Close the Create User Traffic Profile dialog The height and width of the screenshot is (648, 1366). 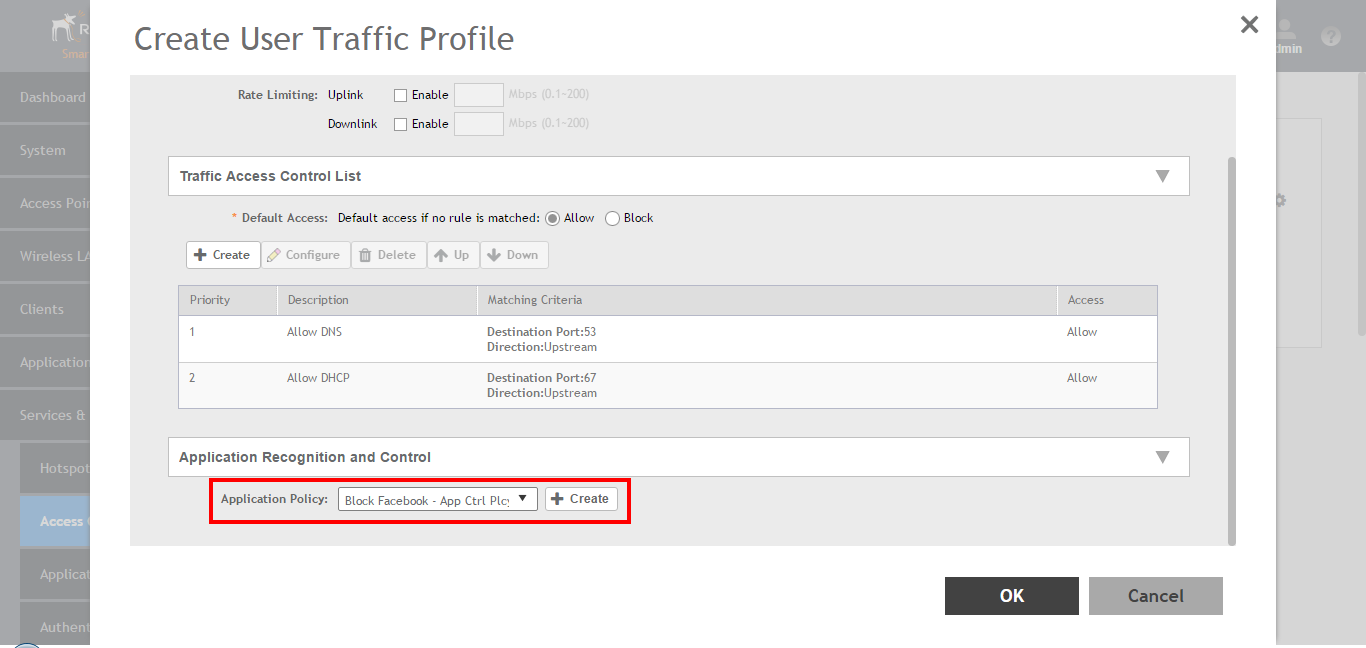pos(1249,25)
